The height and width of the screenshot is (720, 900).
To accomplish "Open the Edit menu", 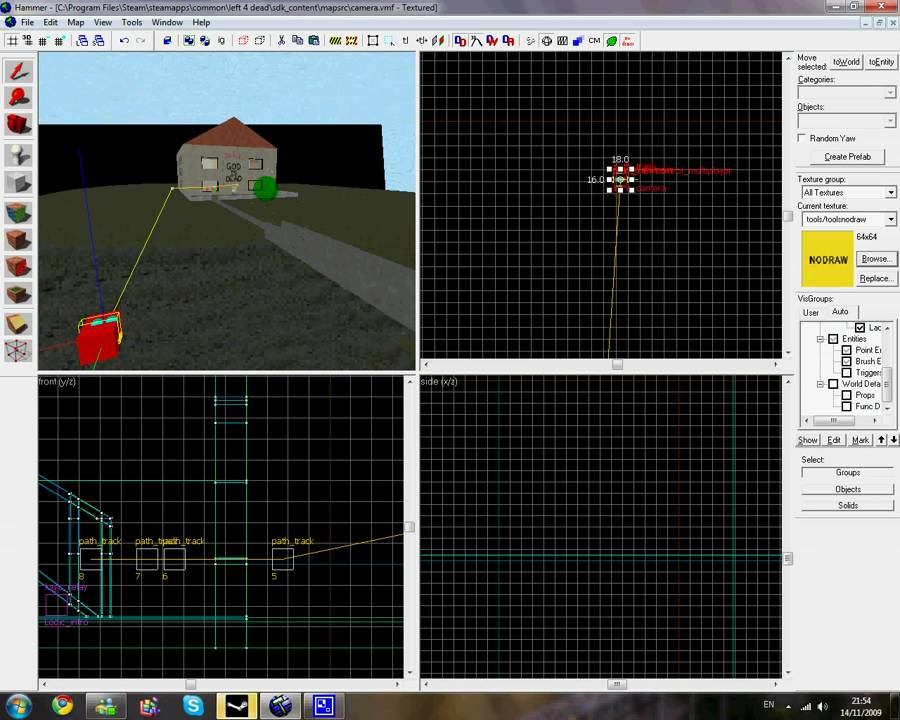I will point(51,22).
